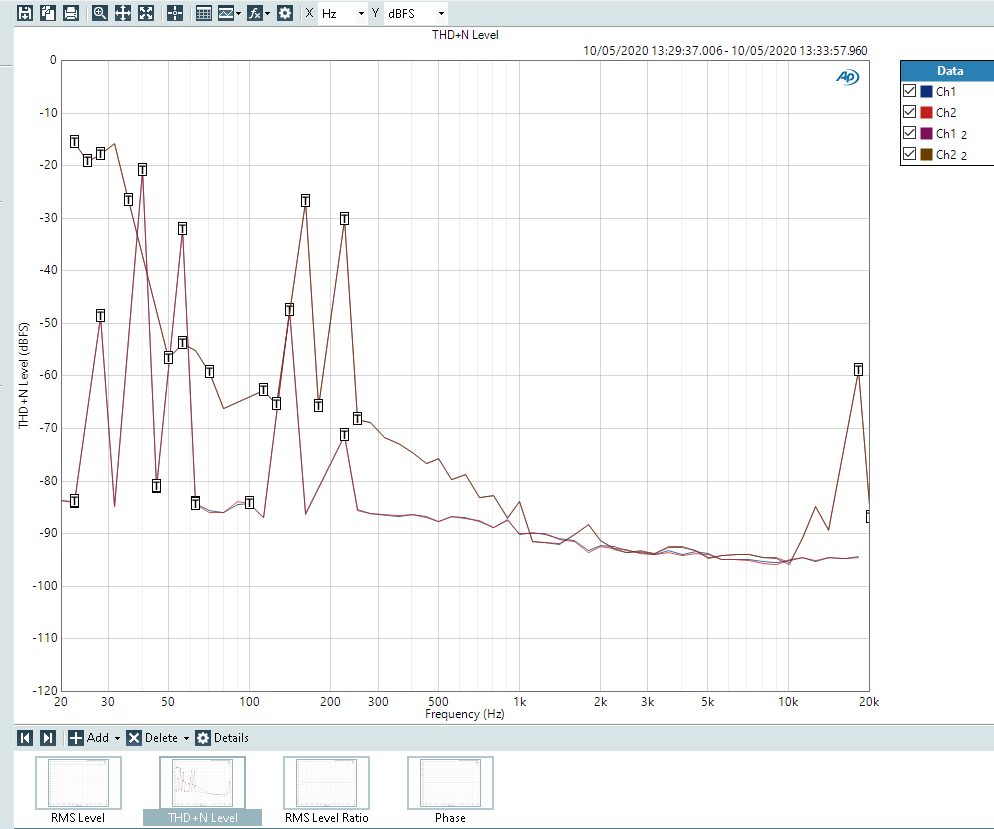Click the save graph data icon
Viewport: 994px width, 829px height.
coord(25,13)
